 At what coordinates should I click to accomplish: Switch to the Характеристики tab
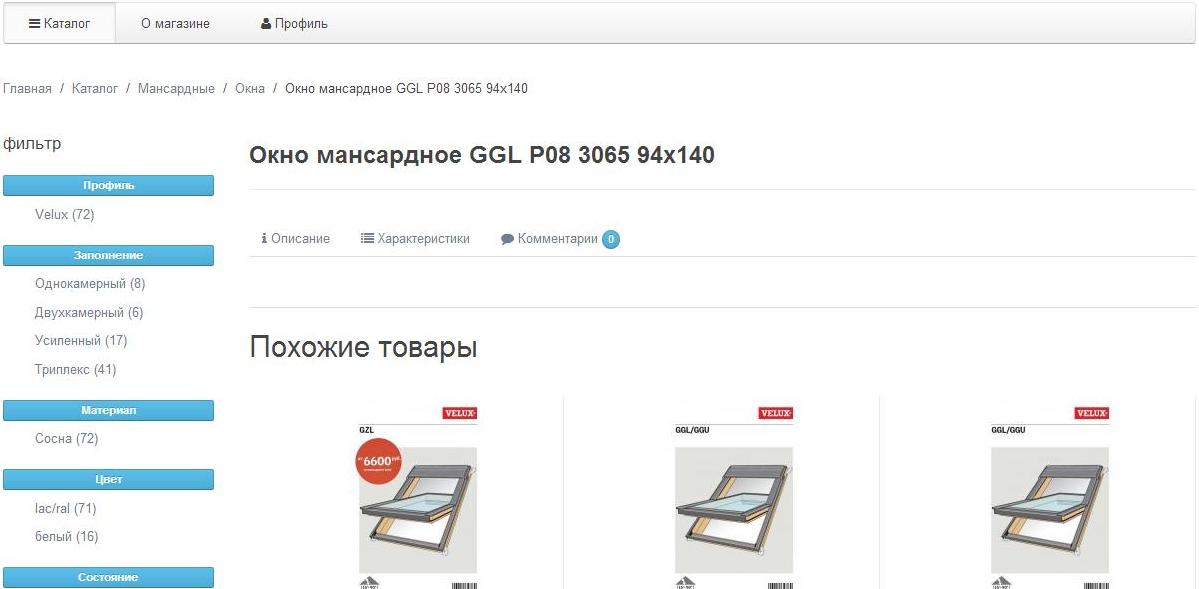pyautogui.click(x=415, y=239)
